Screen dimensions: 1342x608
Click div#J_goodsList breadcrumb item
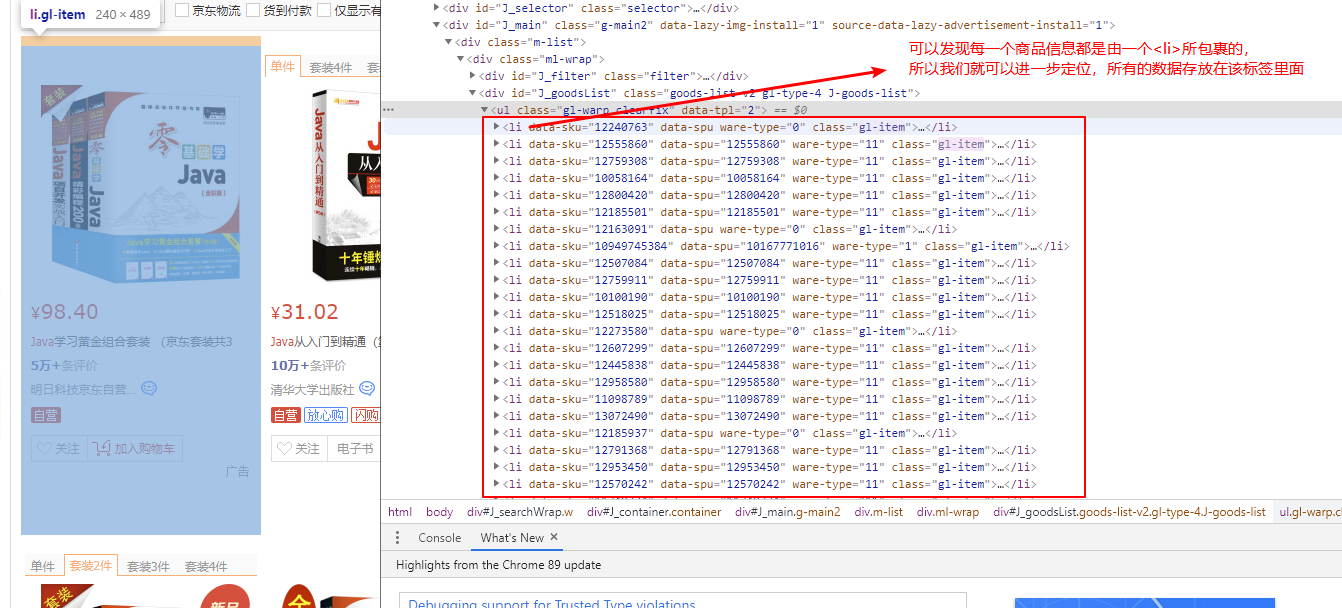click(1129, 512)
